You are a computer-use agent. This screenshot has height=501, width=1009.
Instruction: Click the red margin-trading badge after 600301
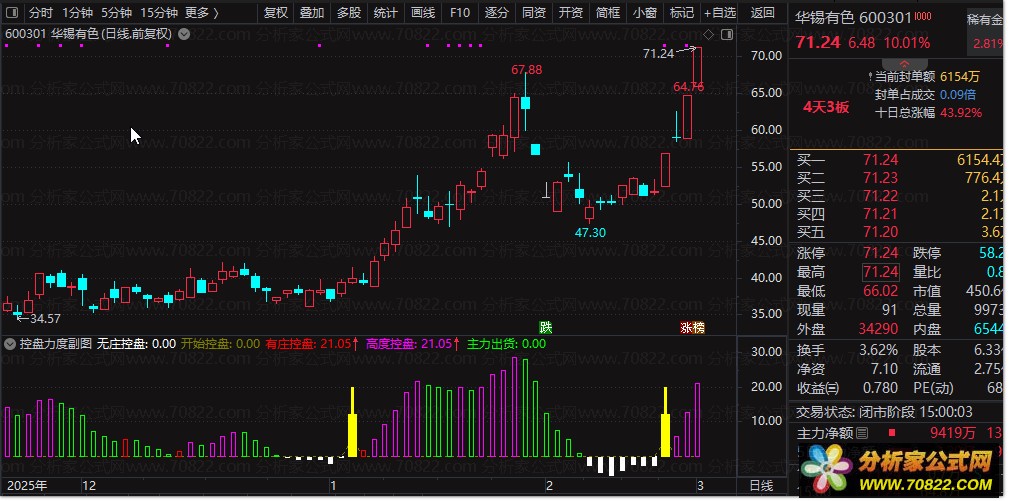pos(923,16)
